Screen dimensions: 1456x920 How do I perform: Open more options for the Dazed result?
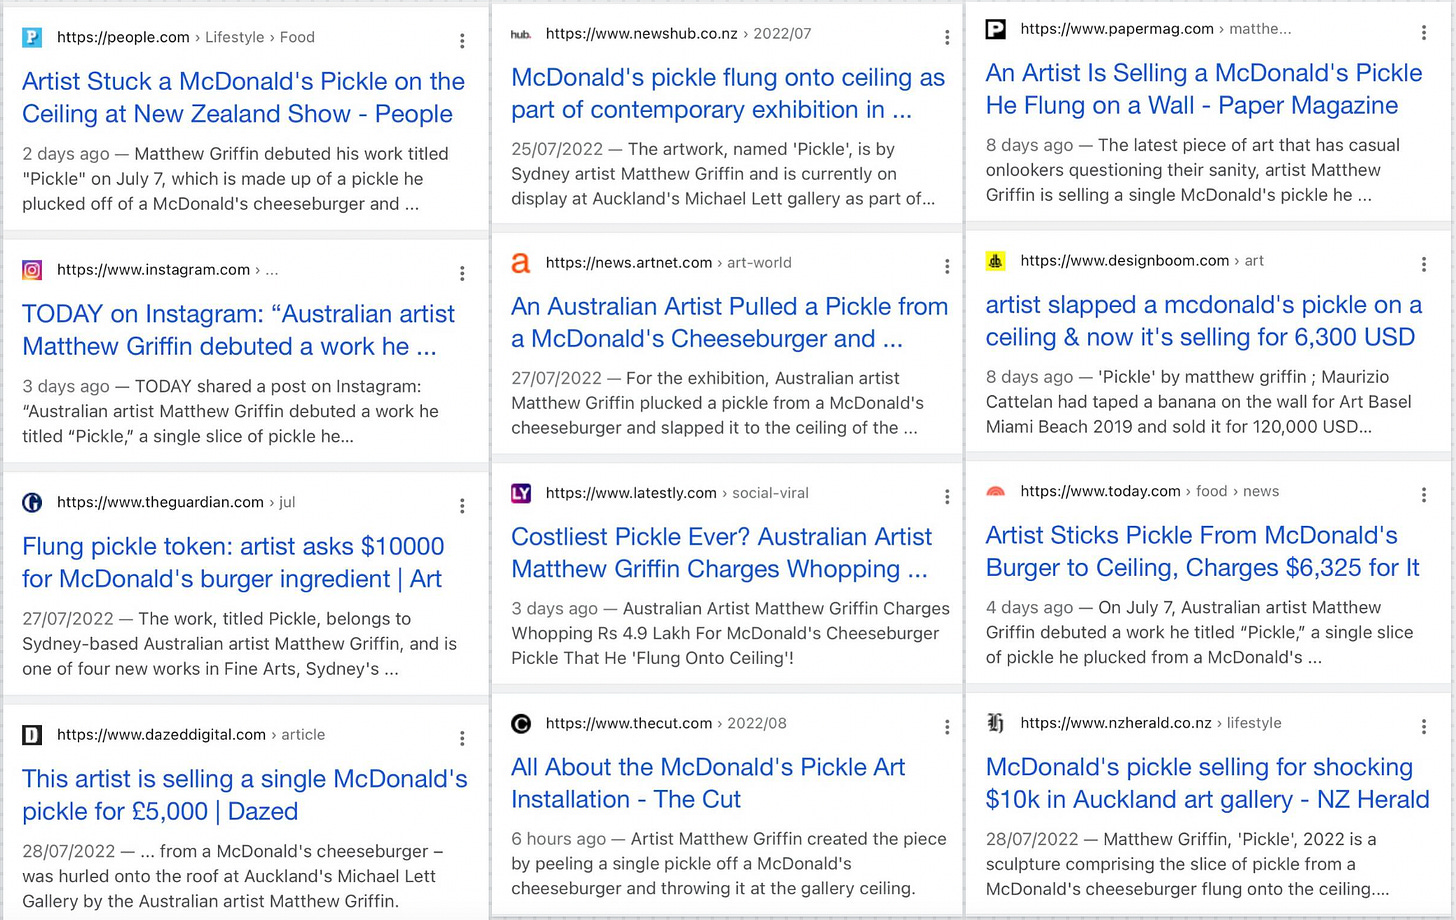point(462,738)
